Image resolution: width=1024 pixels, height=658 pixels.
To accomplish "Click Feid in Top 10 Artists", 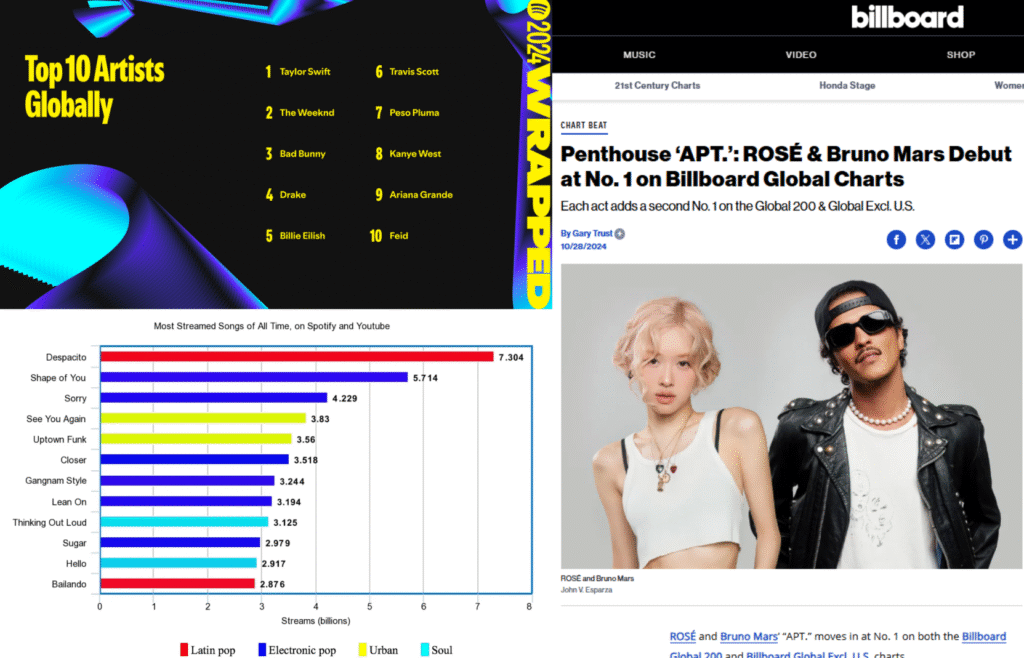I will (398, 236).
